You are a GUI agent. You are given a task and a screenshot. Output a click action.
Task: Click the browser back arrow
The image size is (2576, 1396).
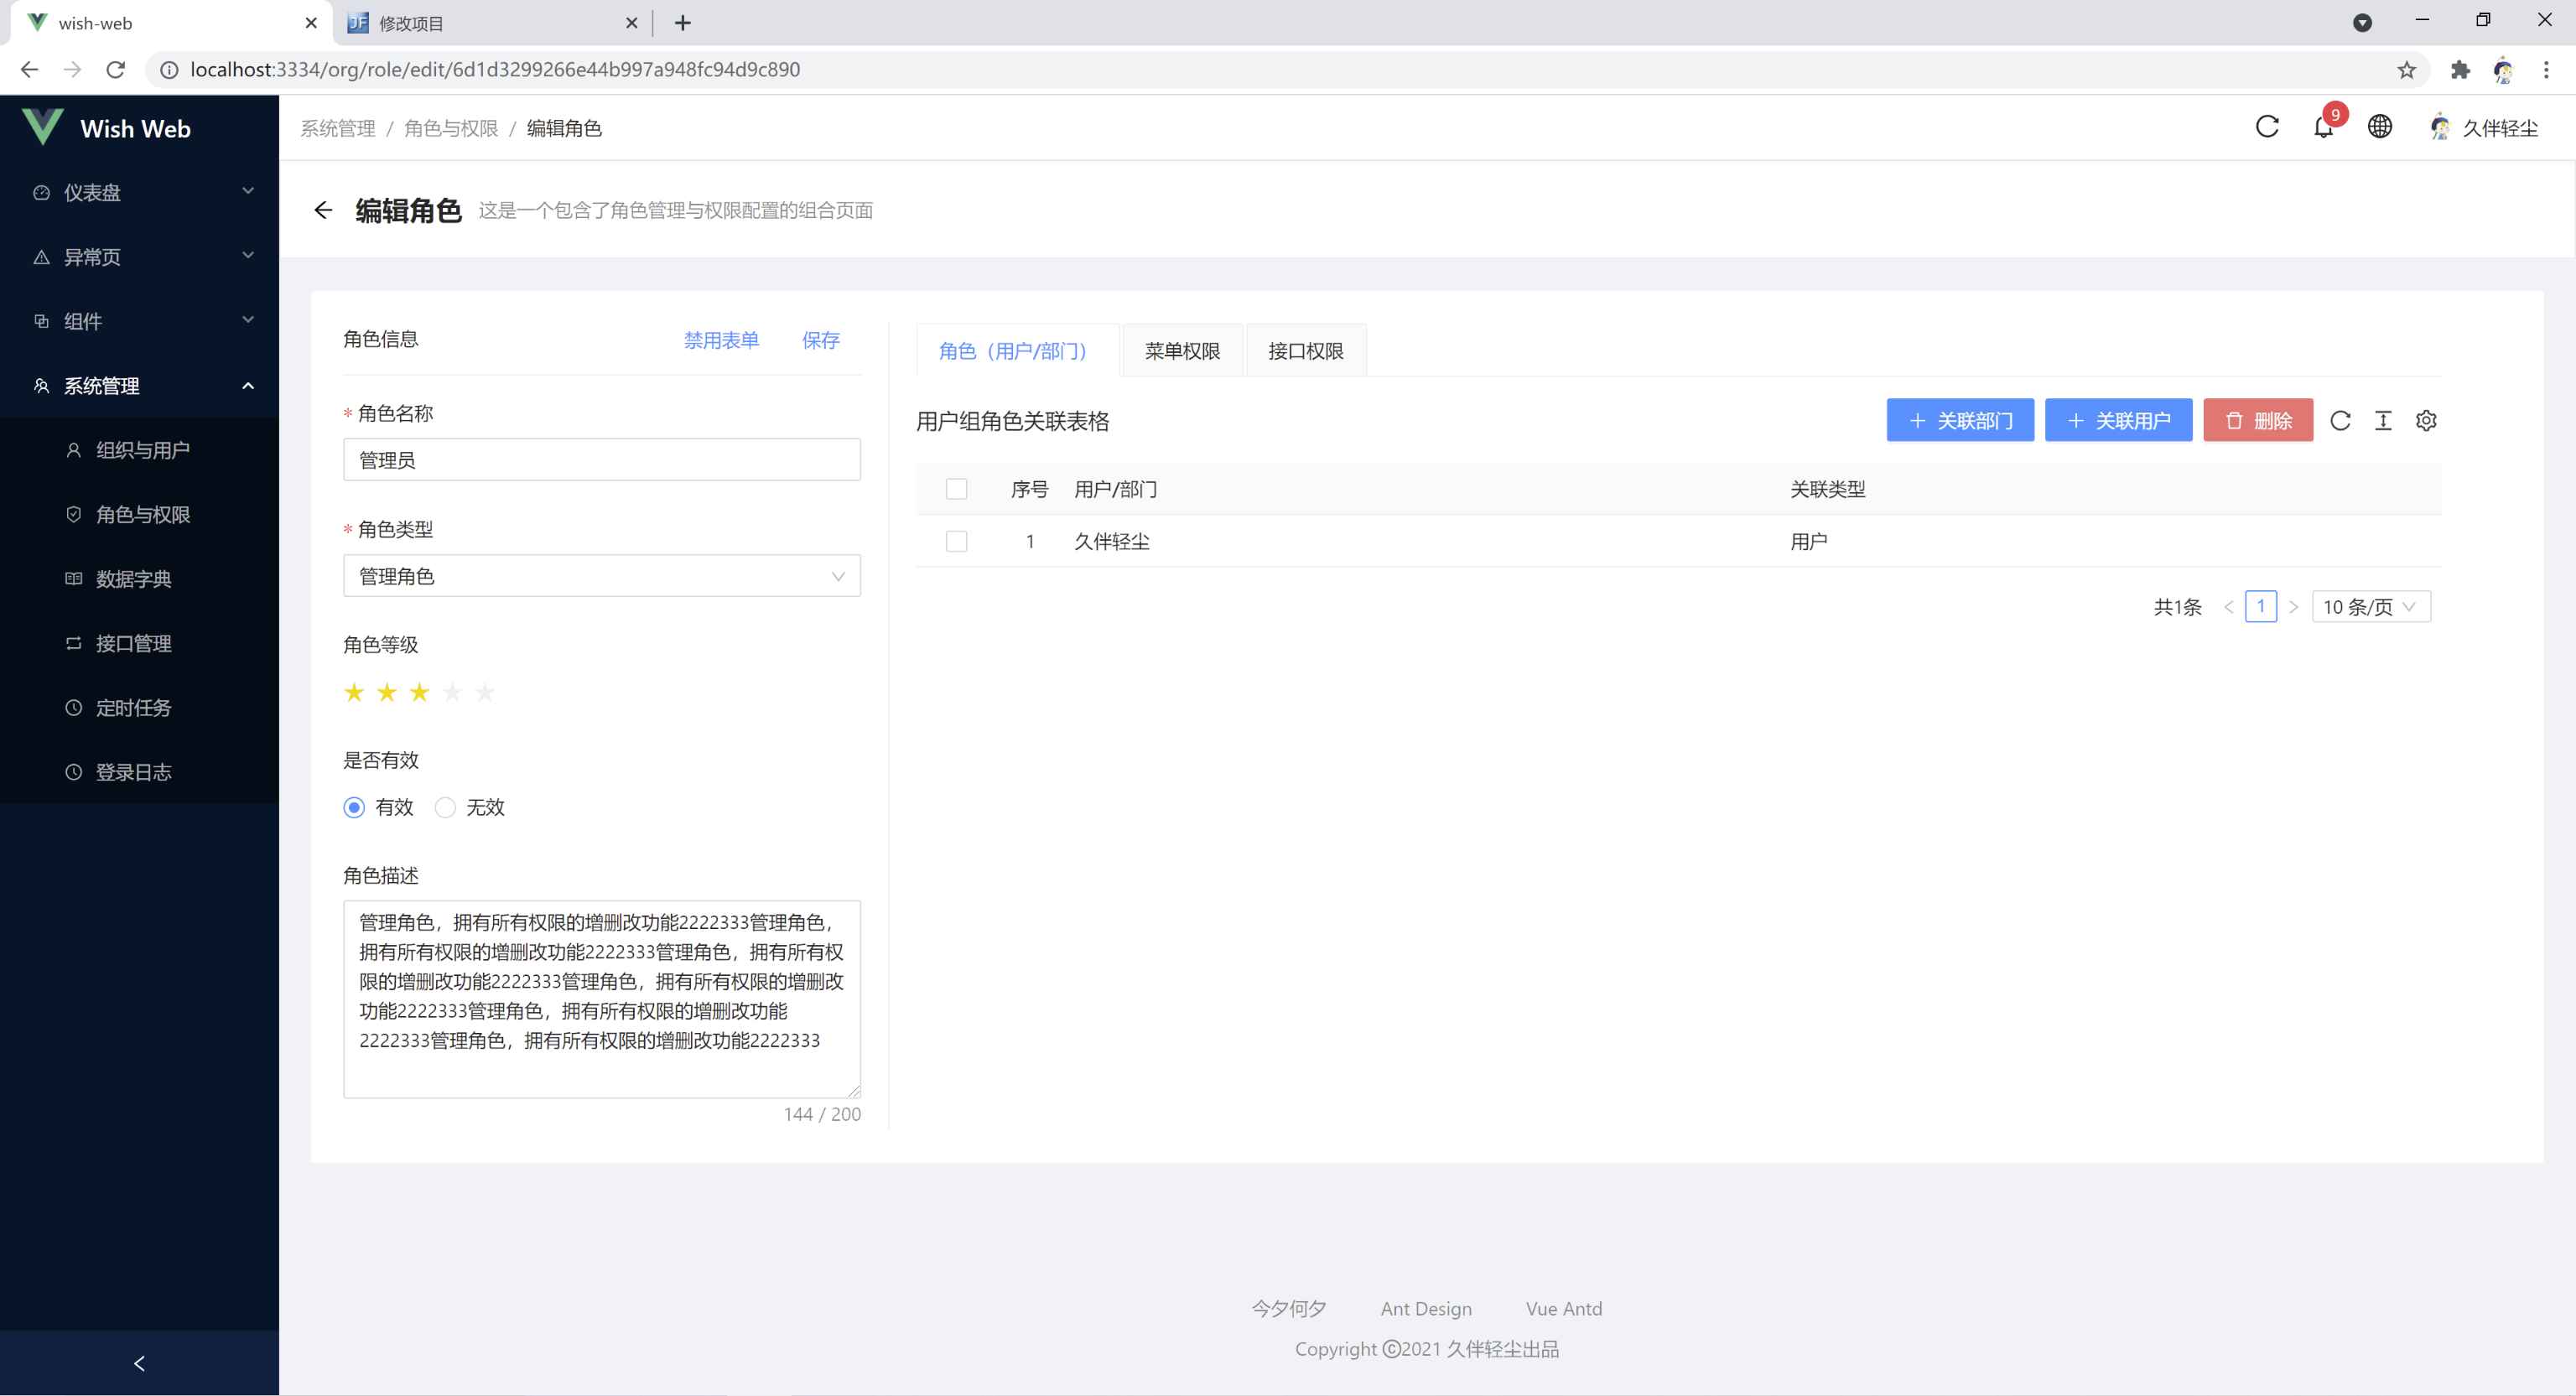[29, 69]
